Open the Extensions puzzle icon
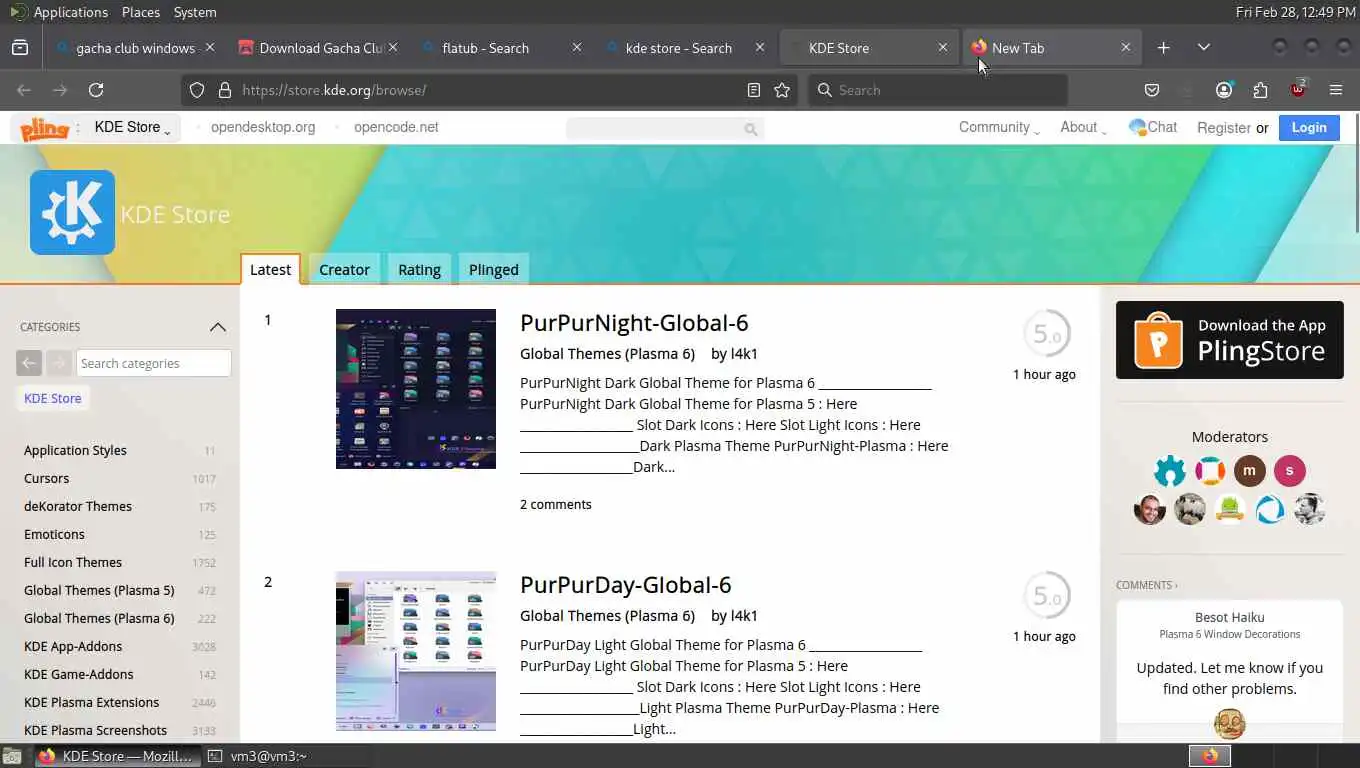Screen dimensions: 1360x768 (1260, 90)
